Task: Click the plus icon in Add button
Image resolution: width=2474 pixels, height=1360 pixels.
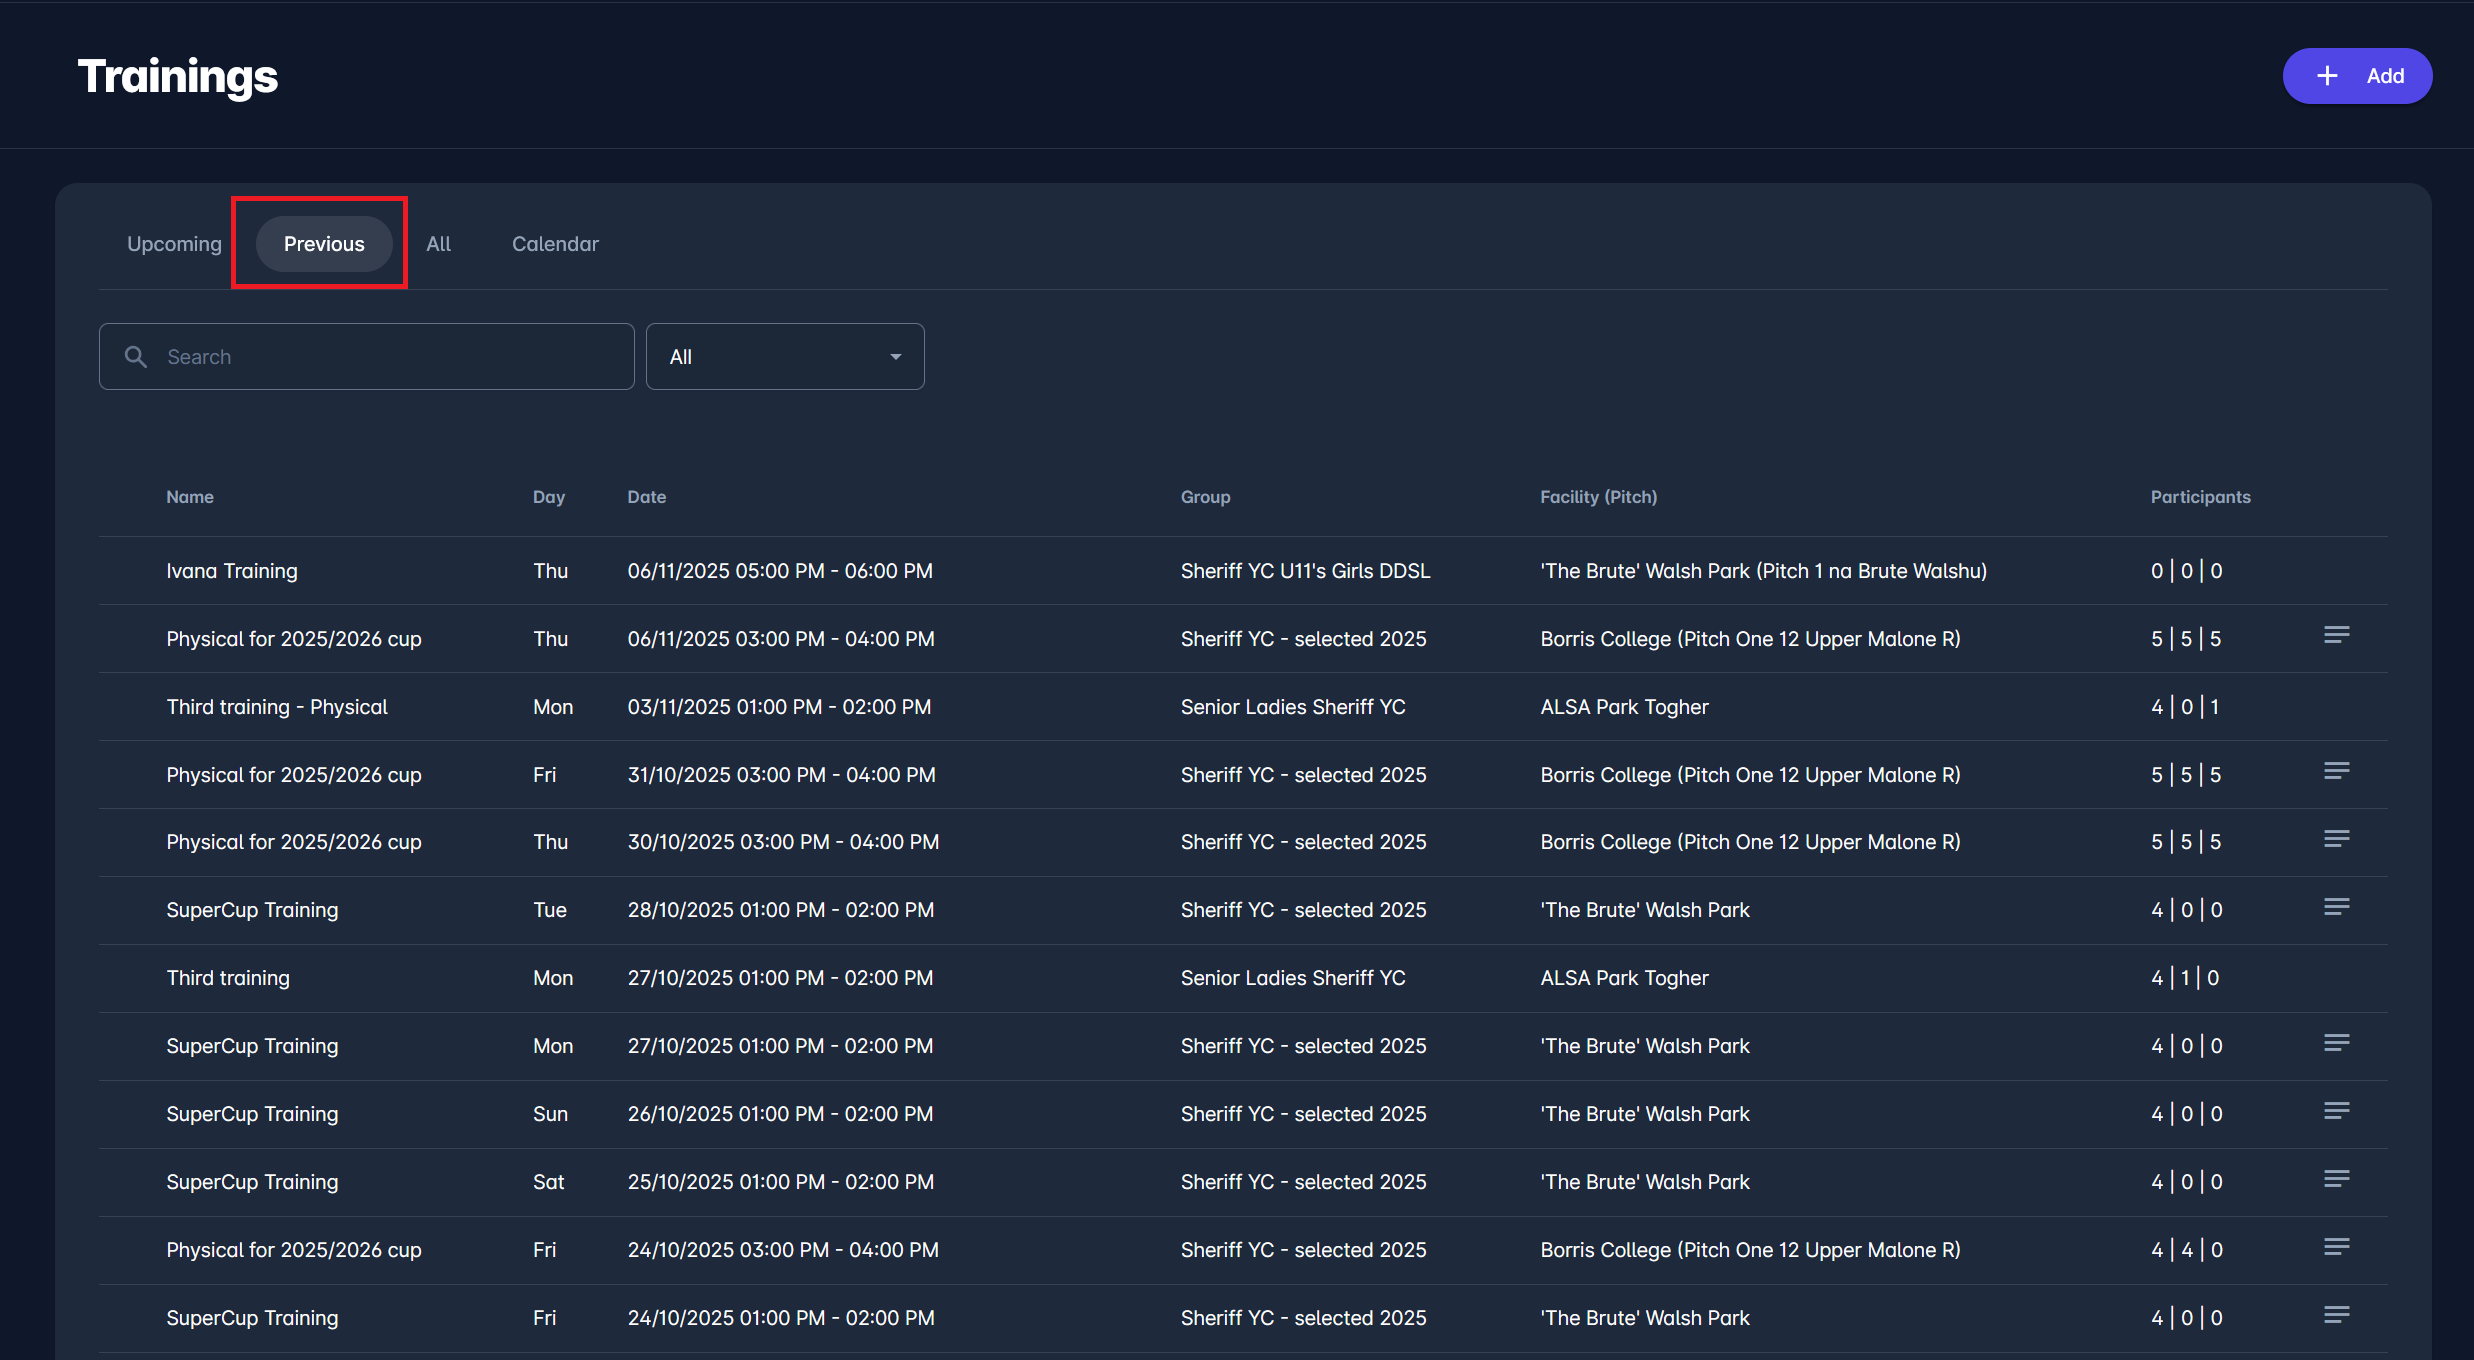Action: pyautogui.click(x=2327, y=76)
